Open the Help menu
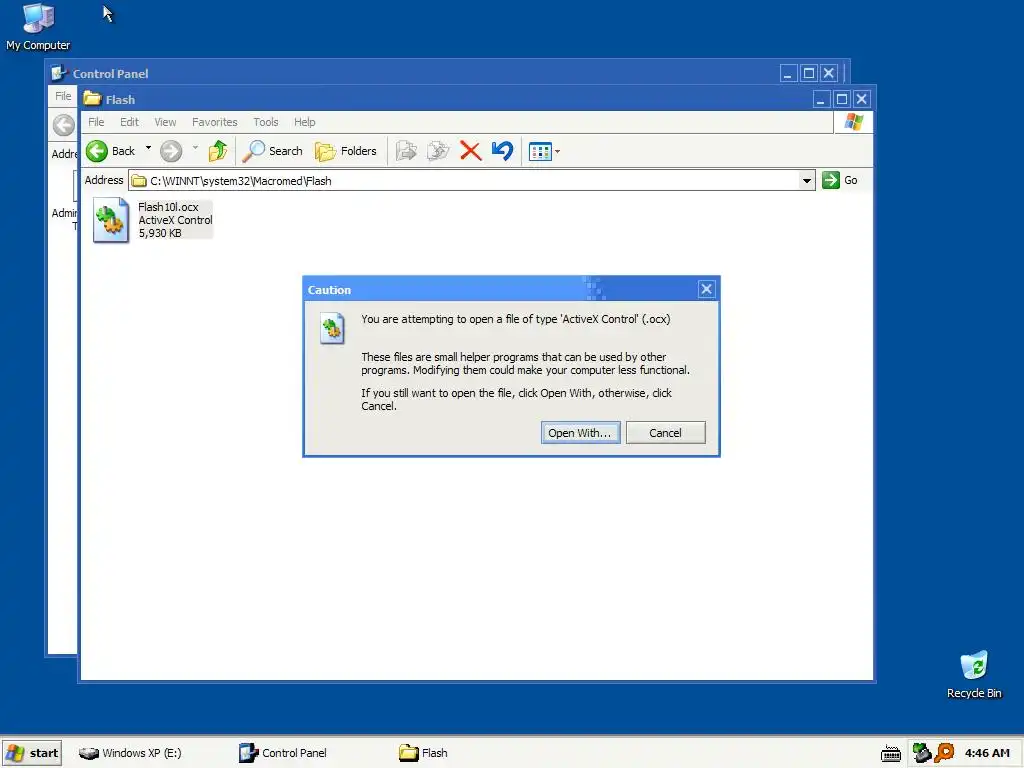This screenshot has height=768, width=1024. click(304, 122)
